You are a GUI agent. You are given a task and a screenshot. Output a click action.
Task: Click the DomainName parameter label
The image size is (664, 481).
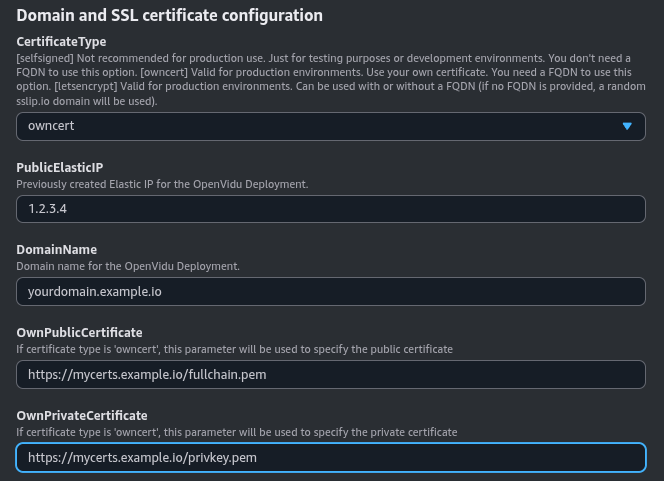coord(59,250)
